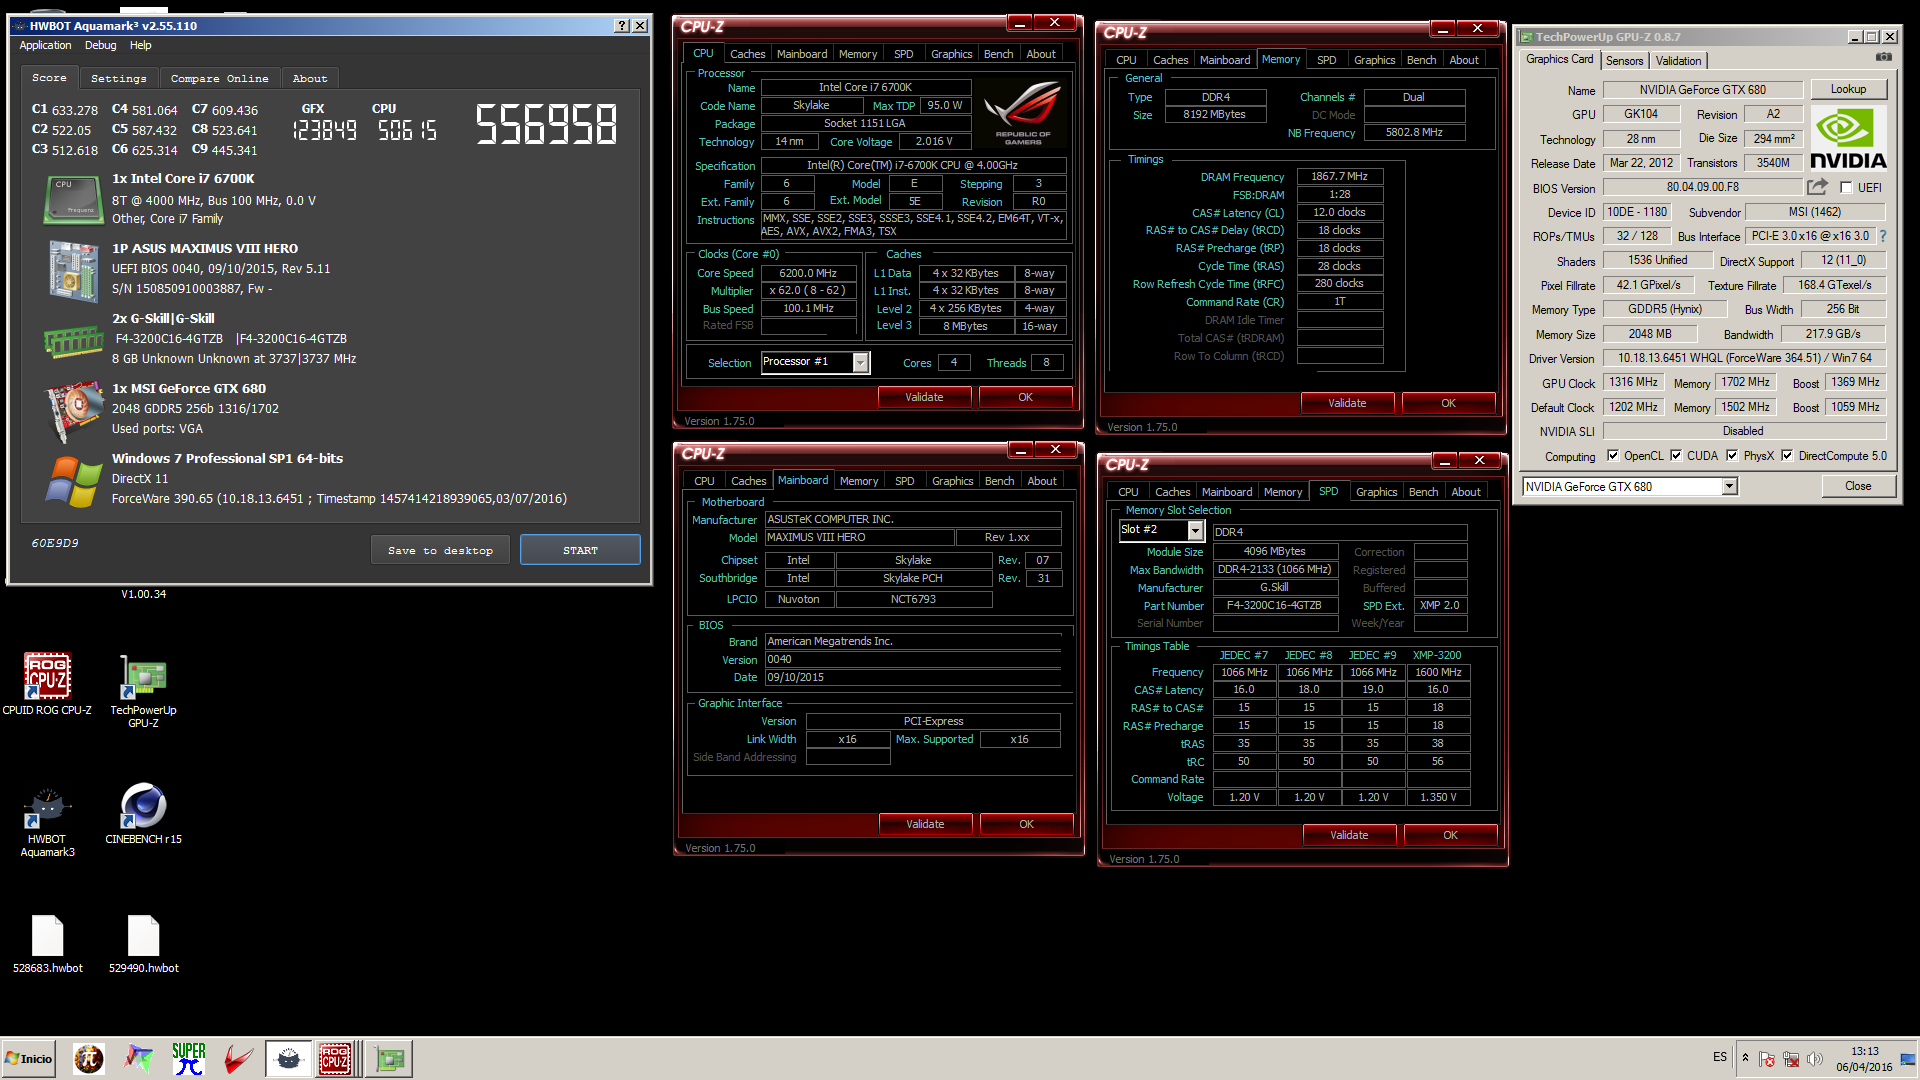Toggle the CUDA checkbox in GPU-Z

coord(1676,455)
